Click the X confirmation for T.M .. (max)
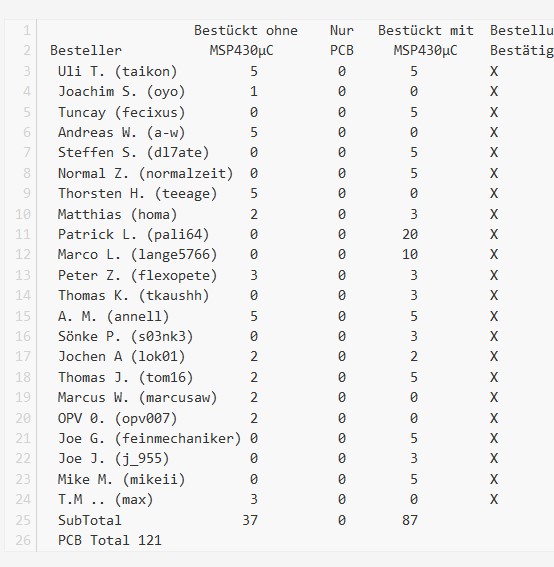Screen dimensions: 554x567 (x=494, y=499)
